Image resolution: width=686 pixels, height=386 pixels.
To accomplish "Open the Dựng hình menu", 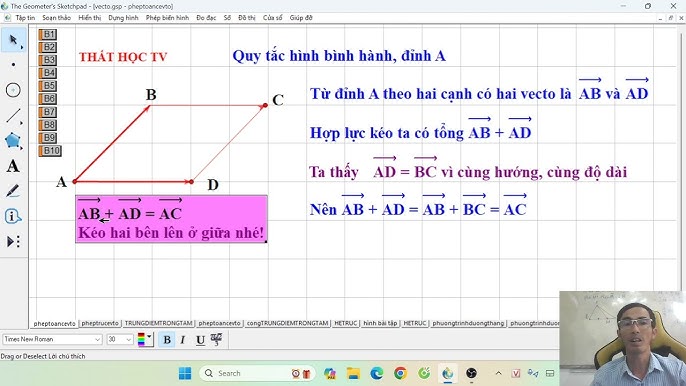I will 123,18.
